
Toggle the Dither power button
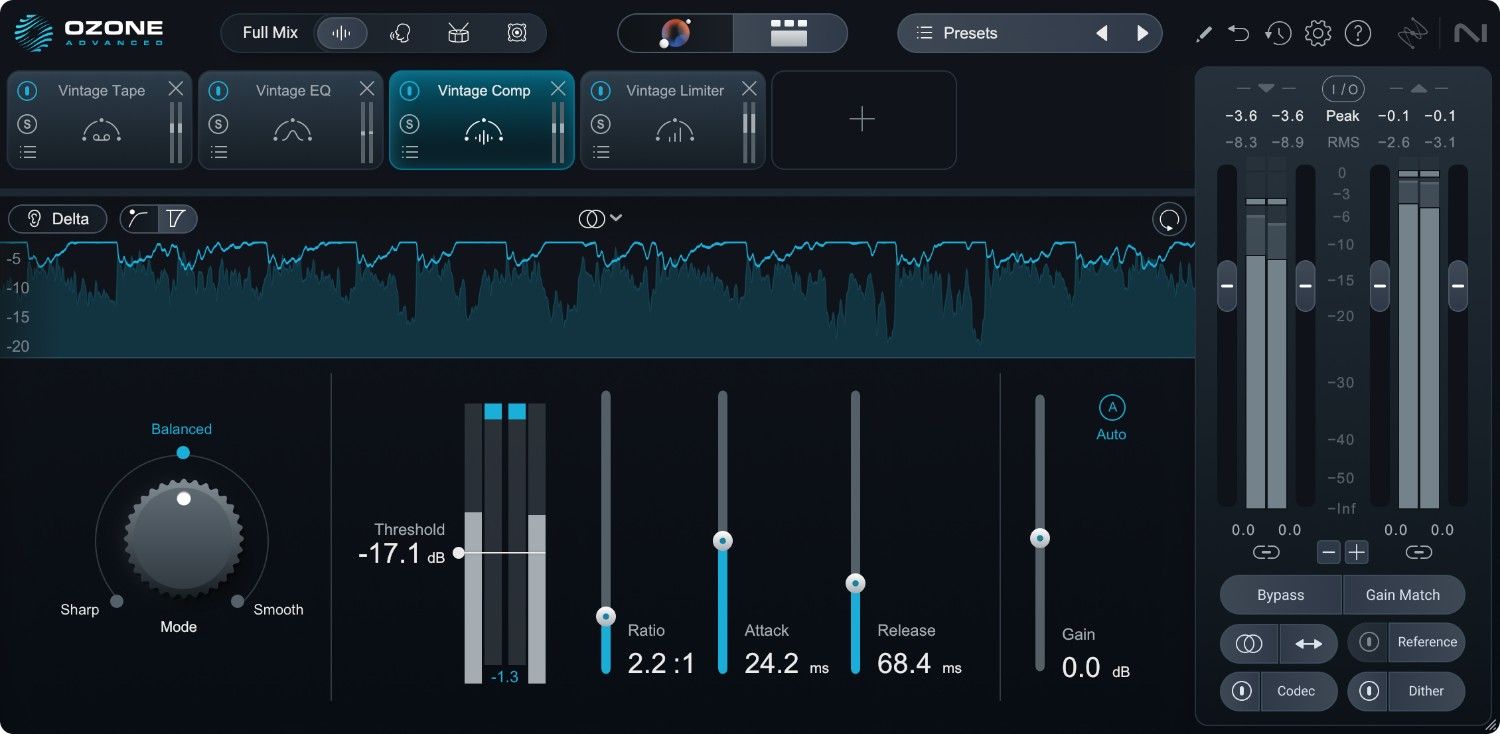[1369, 691]
